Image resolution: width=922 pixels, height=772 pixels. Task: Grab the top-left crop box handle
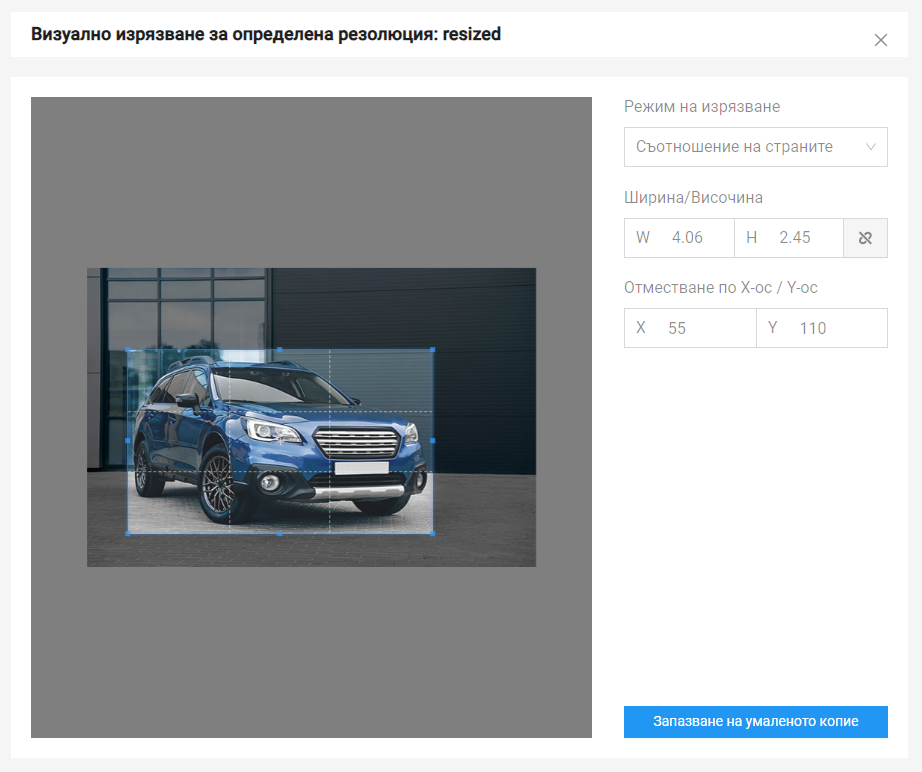tap(127, 350)
